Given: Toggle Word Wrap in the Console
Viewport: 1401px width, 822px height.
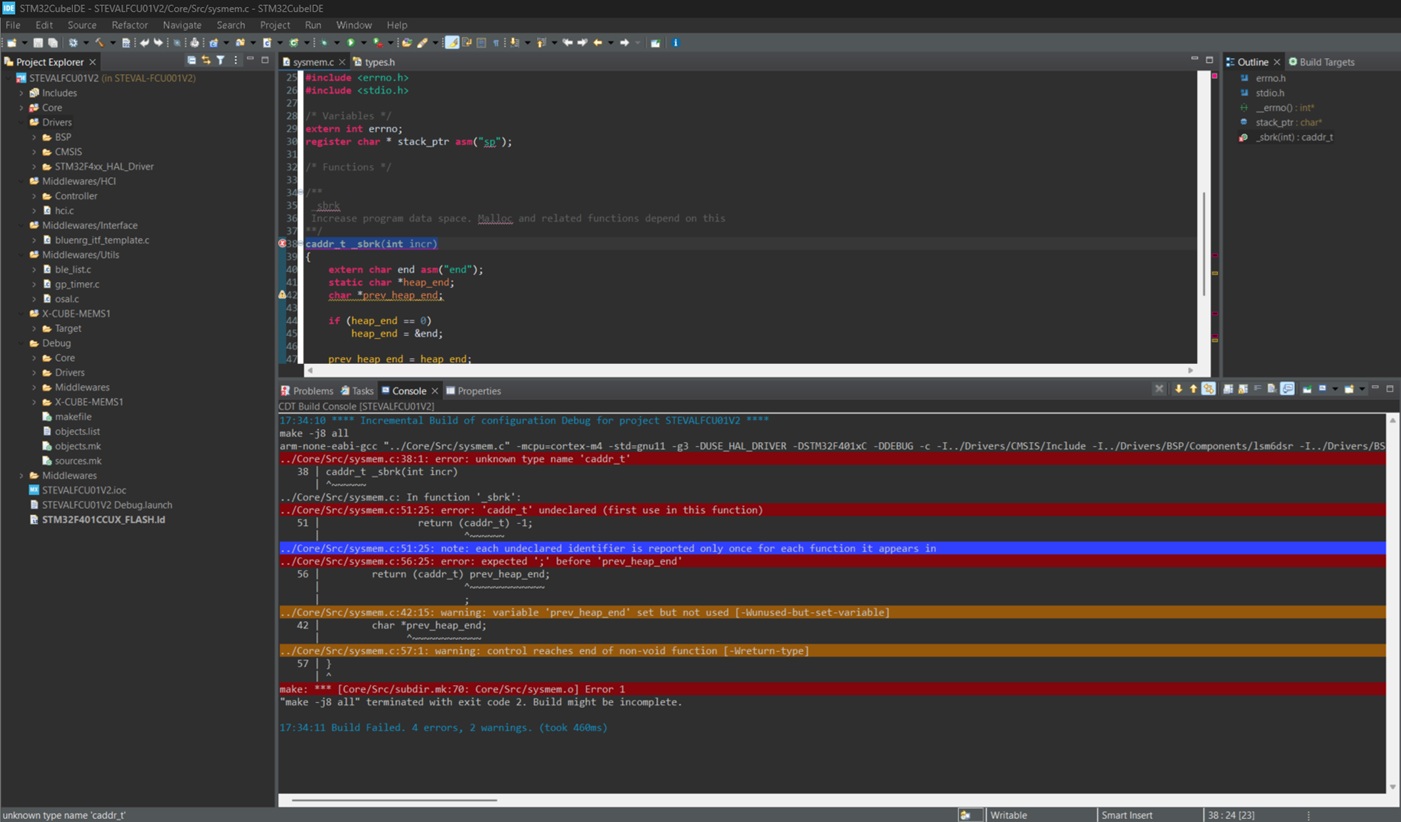Looking at the screenshot, I should 1257,390.
